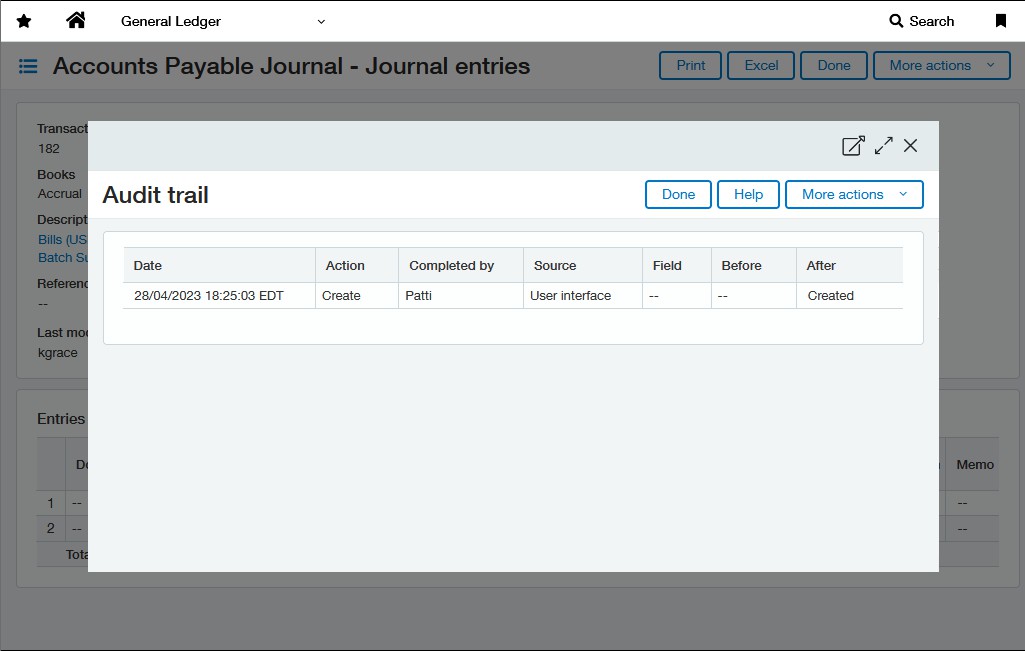Click the page-level Done button
The height and width of the screenshot is (651, 1025).
(834, 65)
